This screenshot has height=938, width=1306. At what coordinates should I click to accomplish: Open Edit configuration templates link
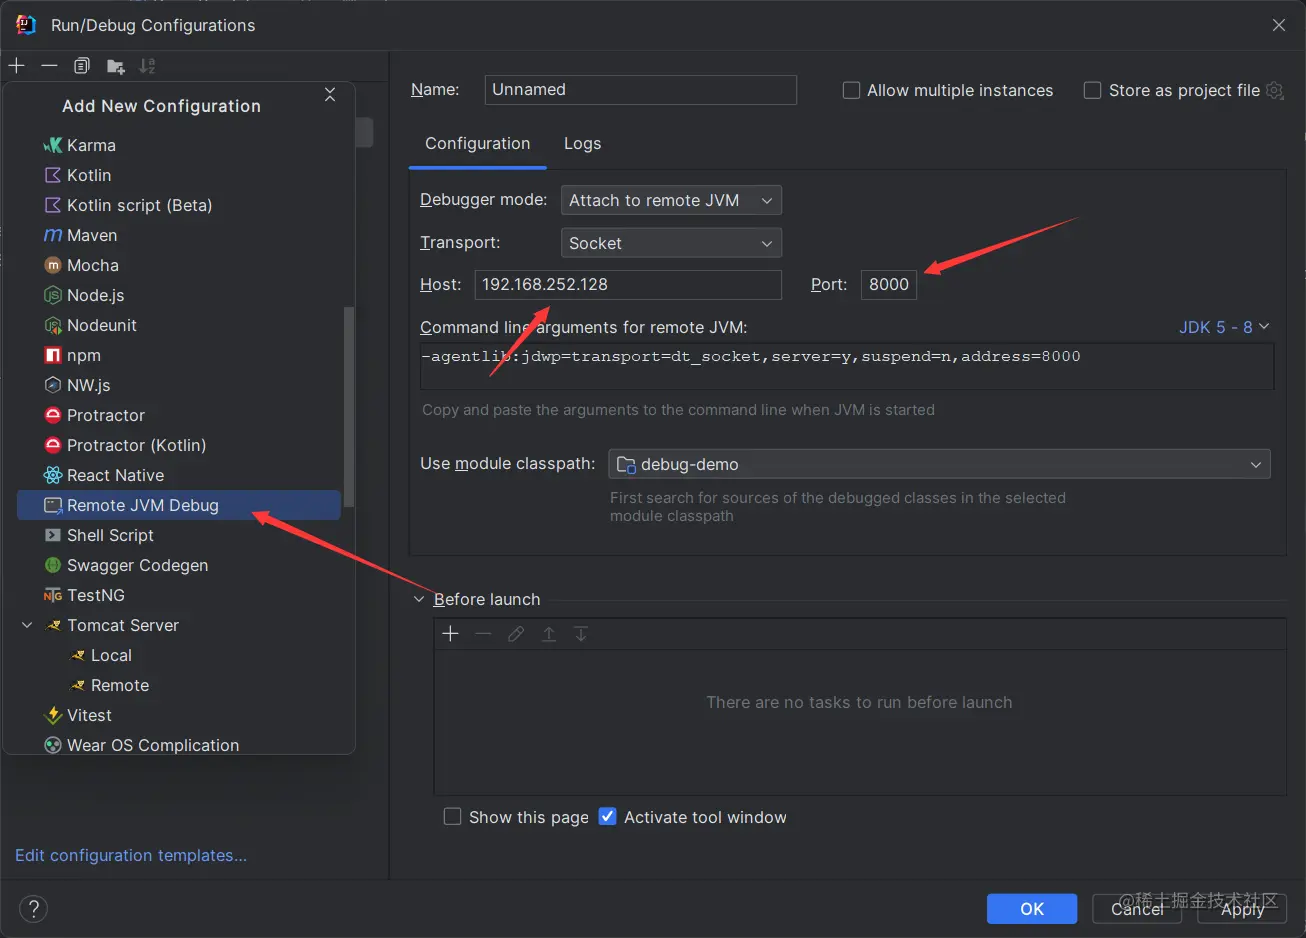(x=131, y=855)
